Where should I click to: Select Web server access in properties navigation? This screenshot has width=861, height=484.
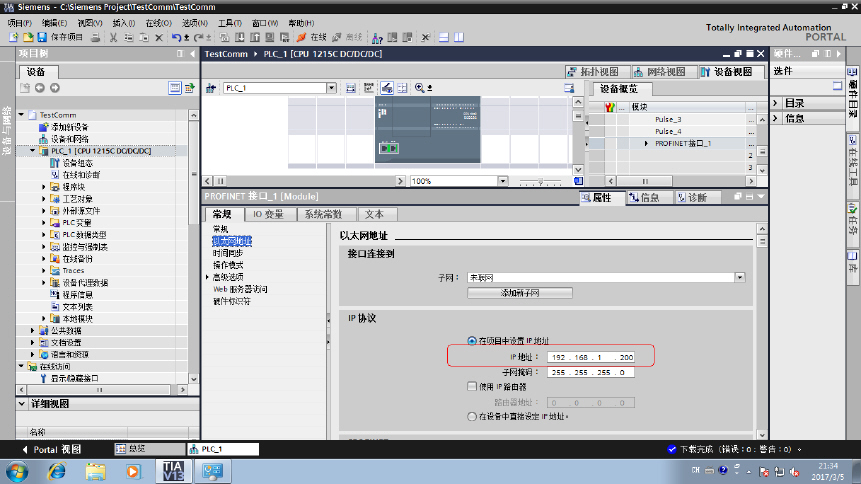240,289
